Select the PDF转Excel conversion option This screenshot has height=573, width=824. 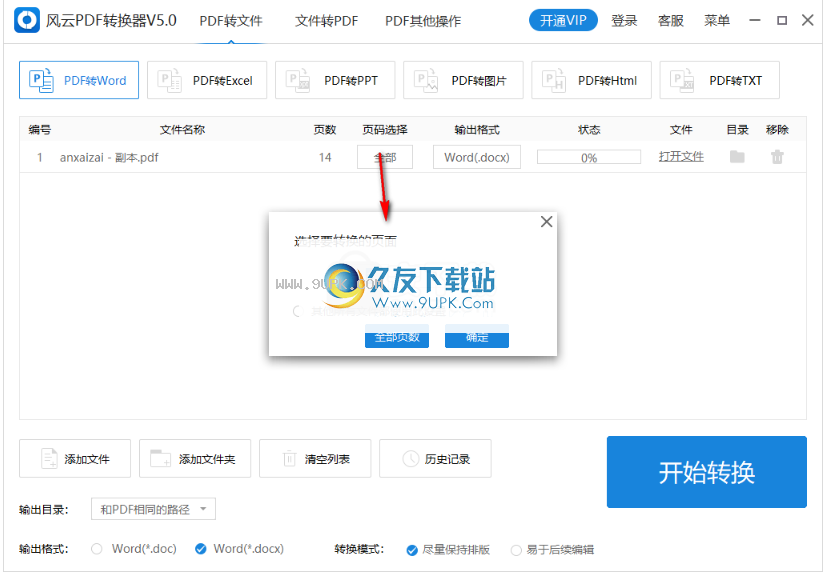coord(207,80)
